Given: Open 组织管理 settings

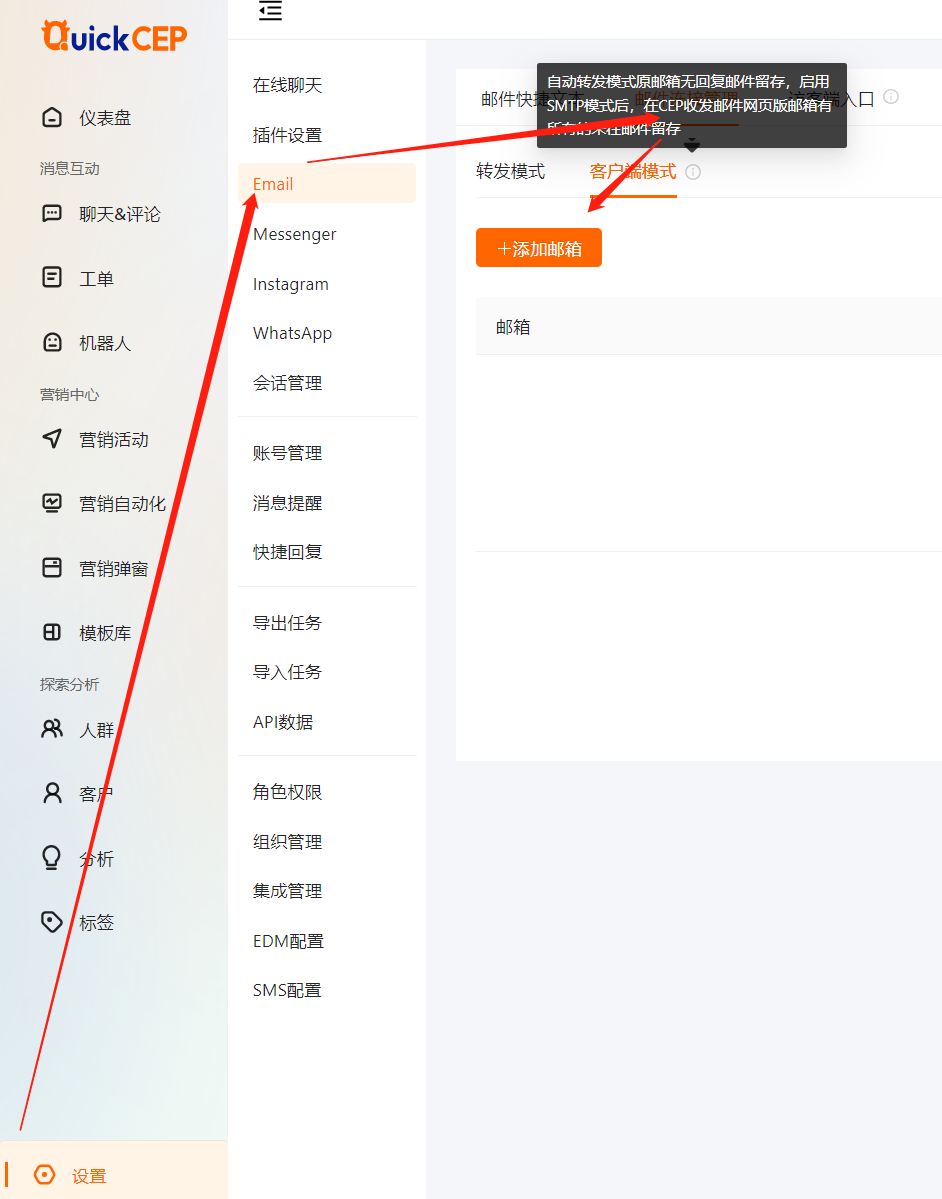Looking at the screenshot, I should tap(287, 842).
